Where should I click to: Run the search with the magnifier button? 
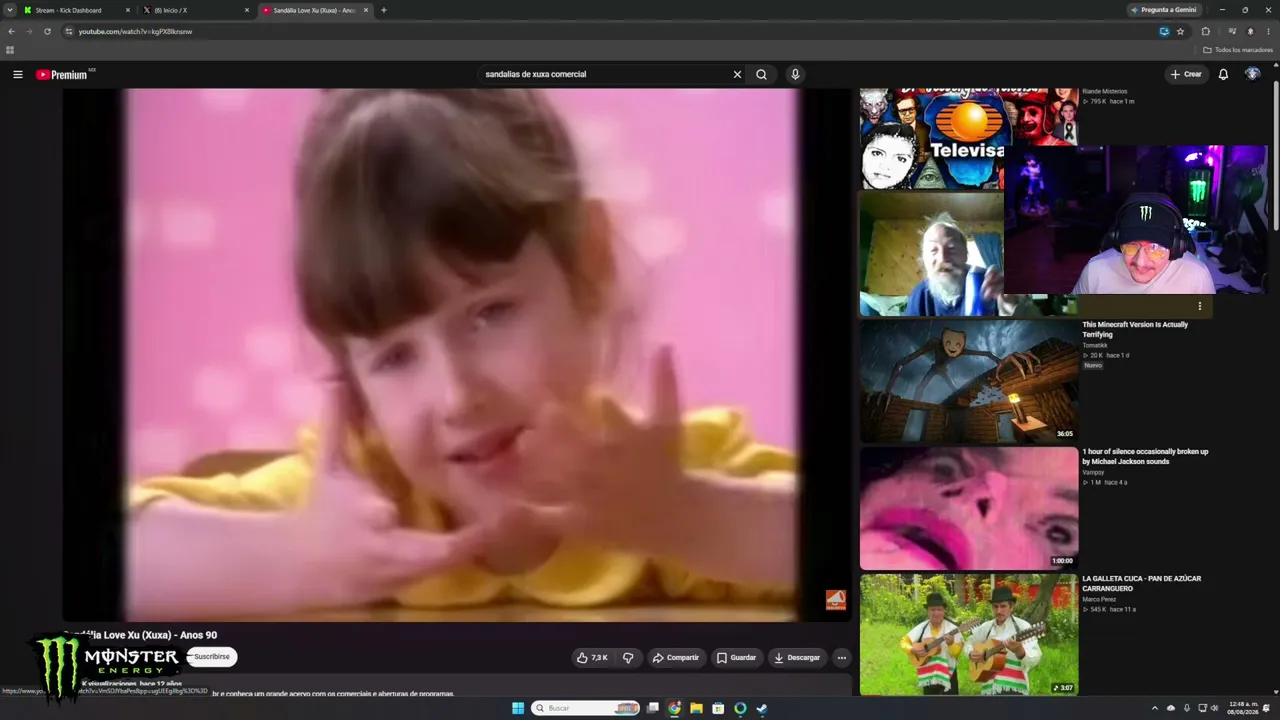[761, 74]
